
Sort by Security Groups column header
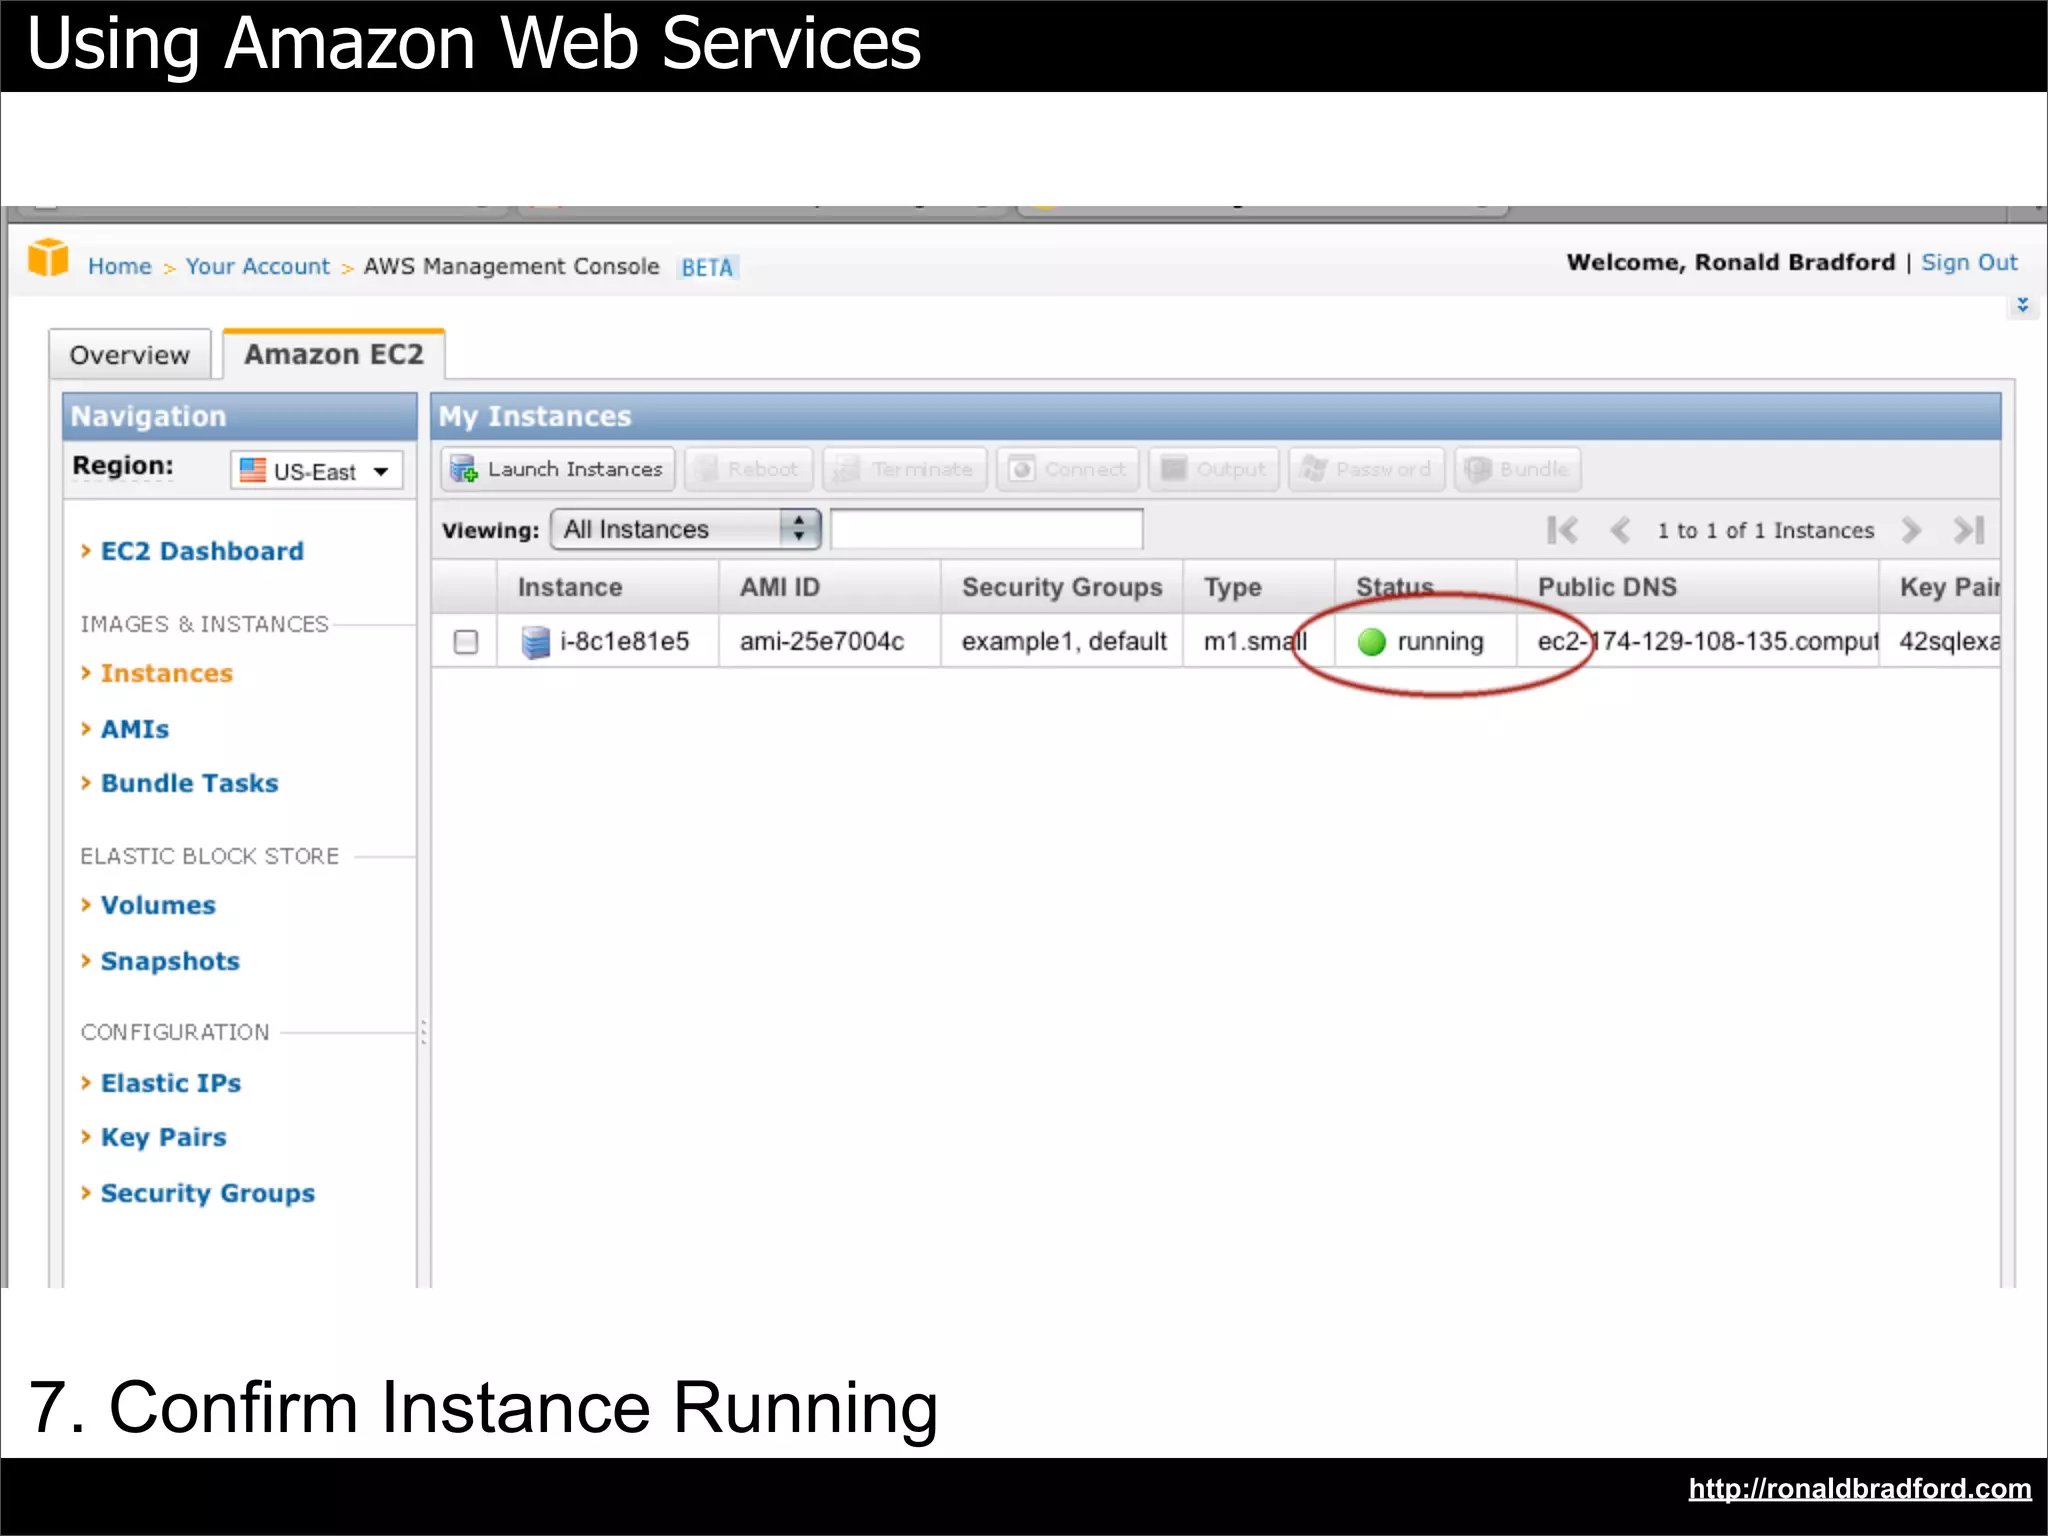(1062, 587)
